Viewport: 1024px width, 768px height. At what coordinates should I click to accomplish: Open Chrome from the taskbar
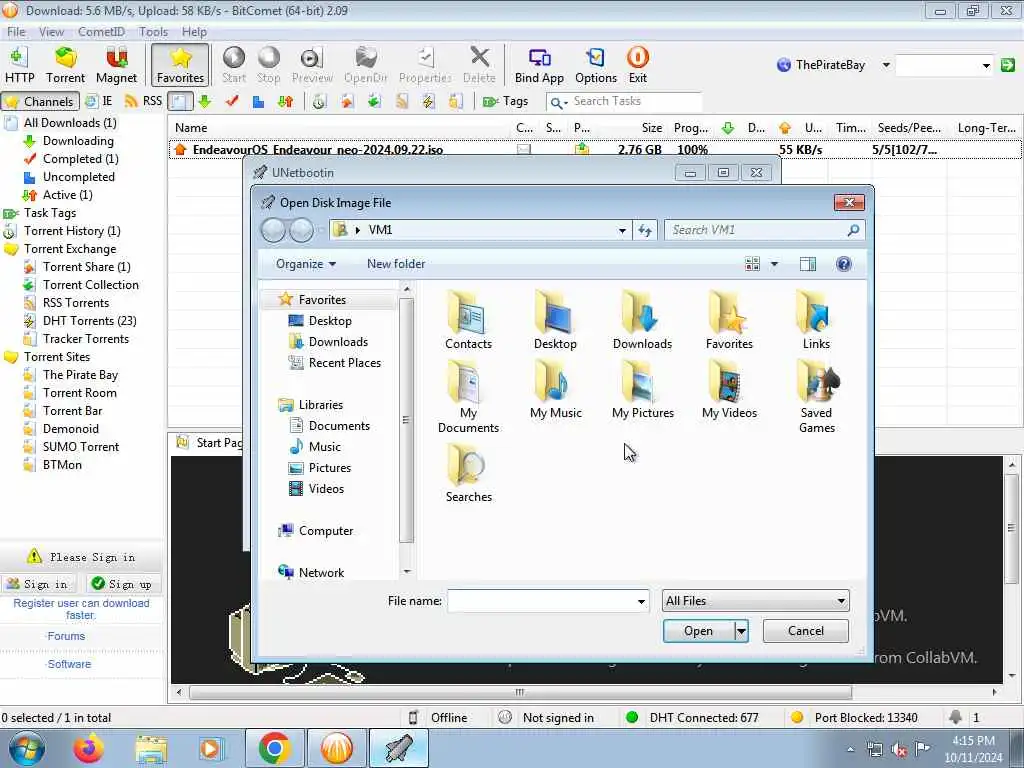[274, 748]
